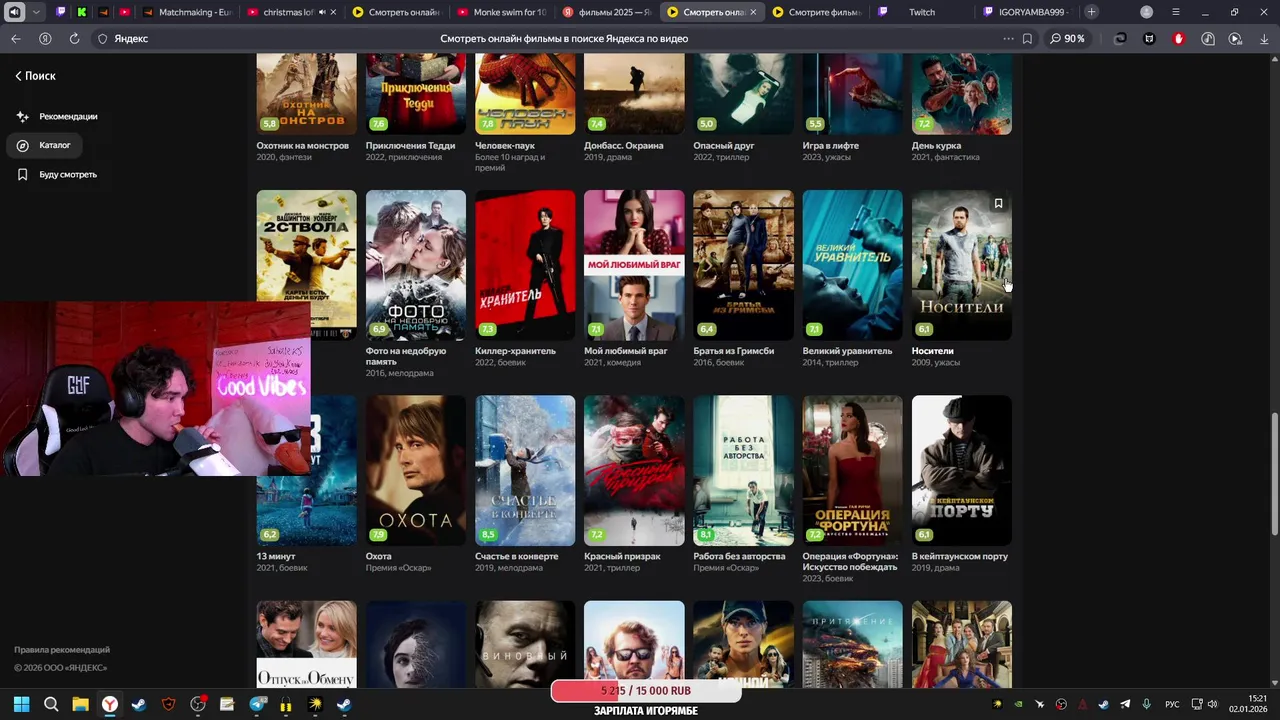Switch to фильмы 2025 tab
The width and height of the screenshot is (1280, 720).
tap(607, 12)
